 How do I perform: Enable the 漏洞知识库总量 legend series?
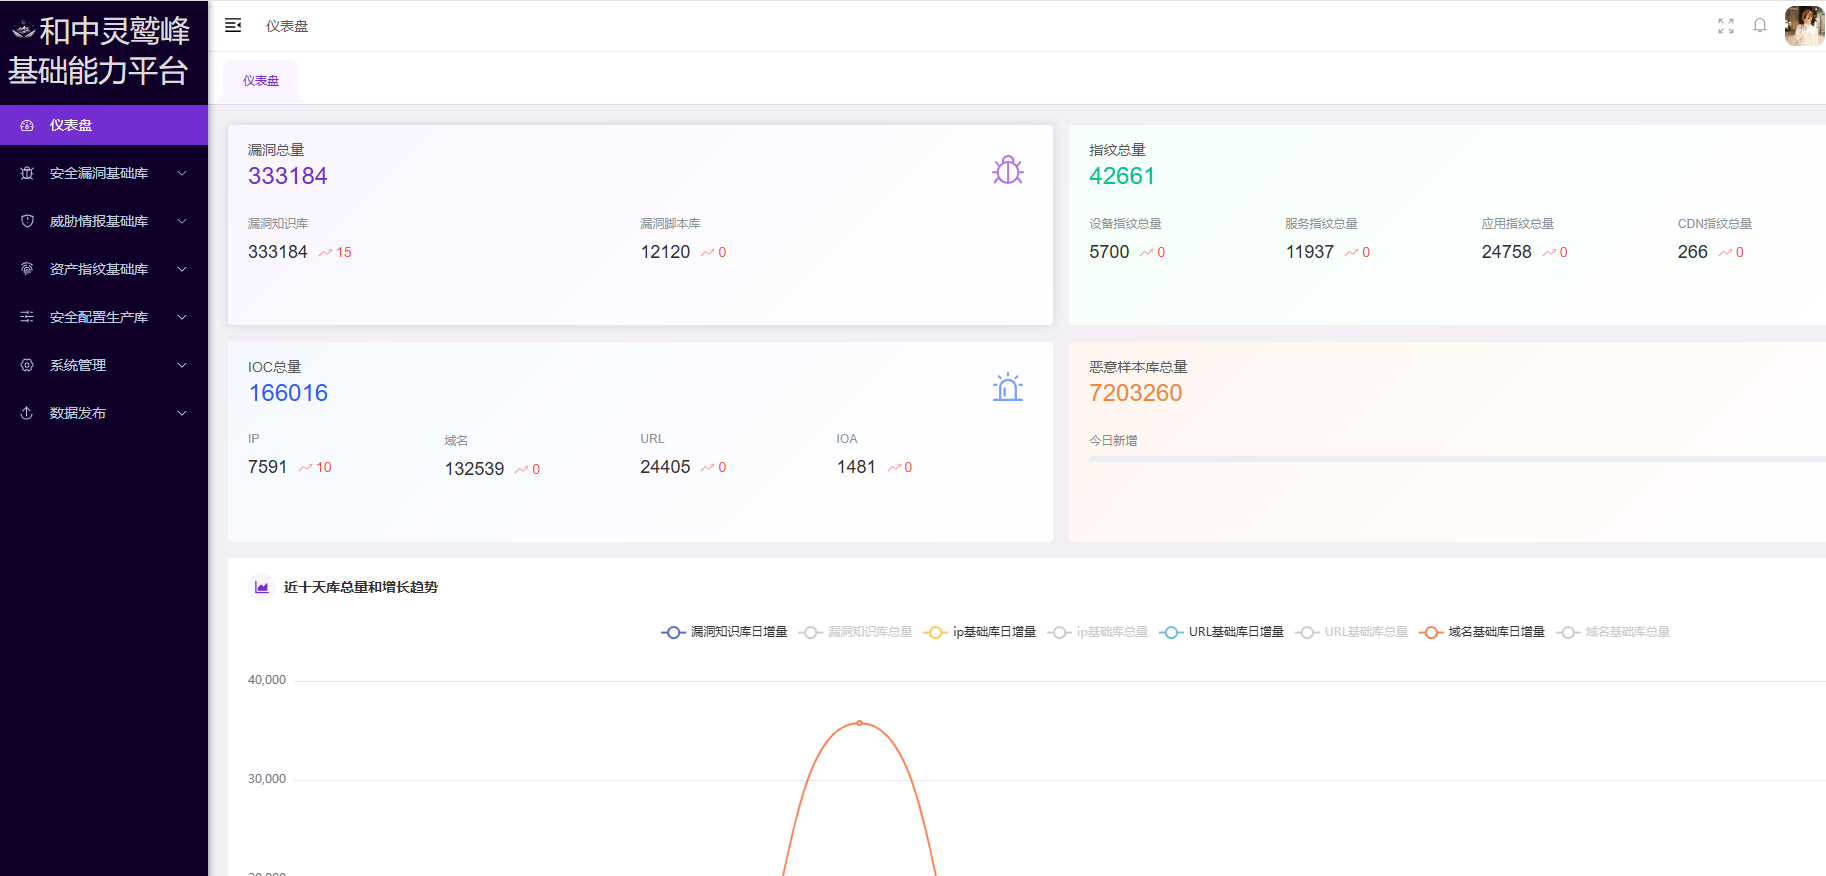click(x=857, y=632)
